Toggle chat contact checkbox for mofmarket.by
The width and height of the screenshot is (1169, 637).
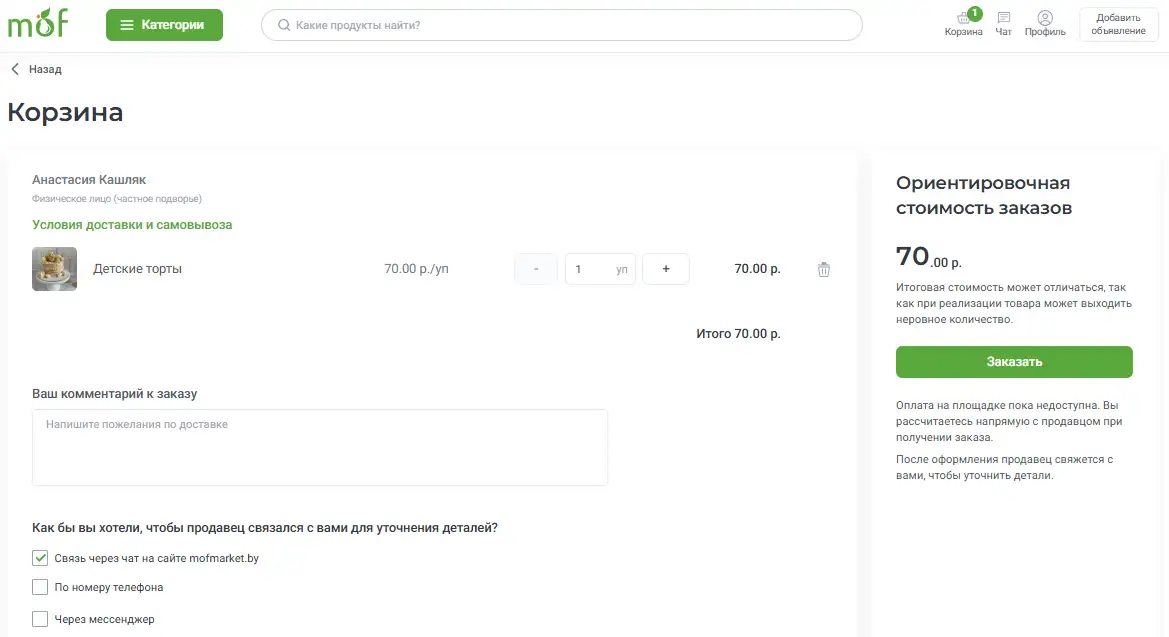pyautogui.click(x=40, y=558)
